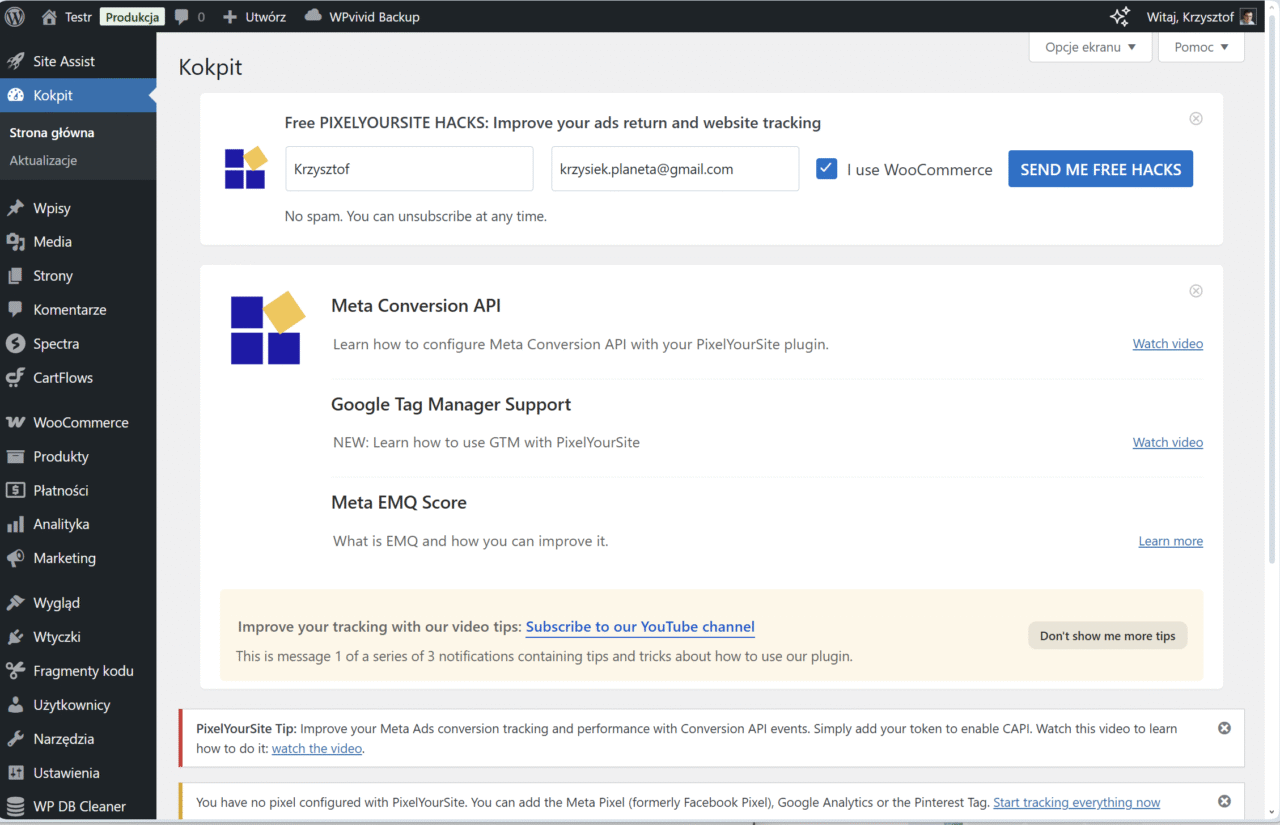Viewport: 1280px width, 825px height.
Task: Click the Płatności dollar icon
Action: (x=15, y=490)
